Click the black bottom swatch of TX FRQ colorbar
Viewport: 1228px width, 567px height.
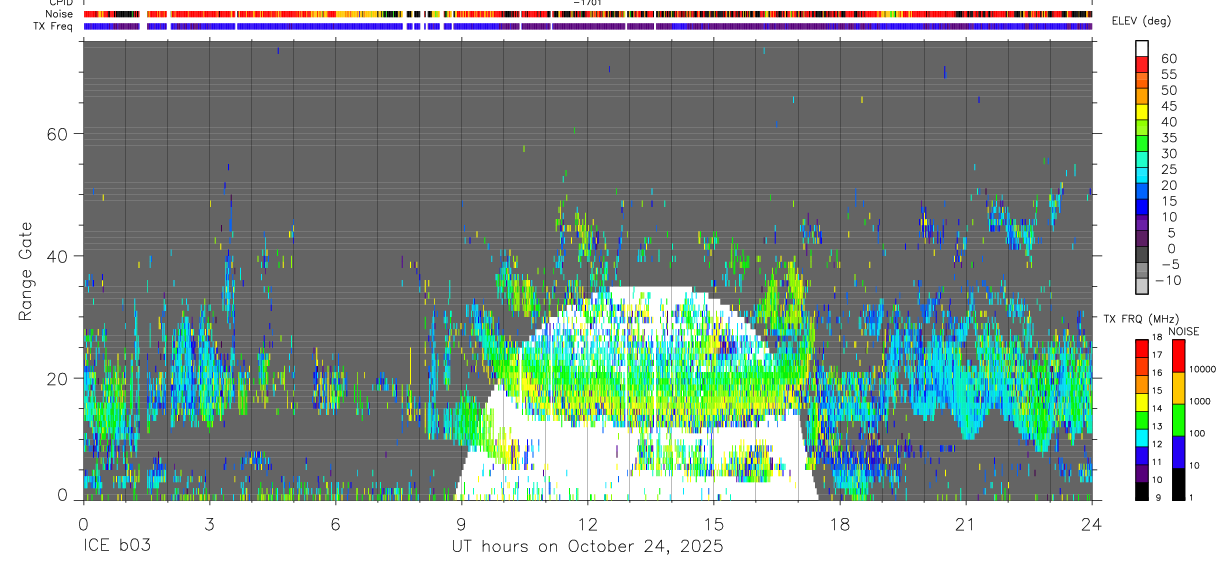click(1142, 491)
